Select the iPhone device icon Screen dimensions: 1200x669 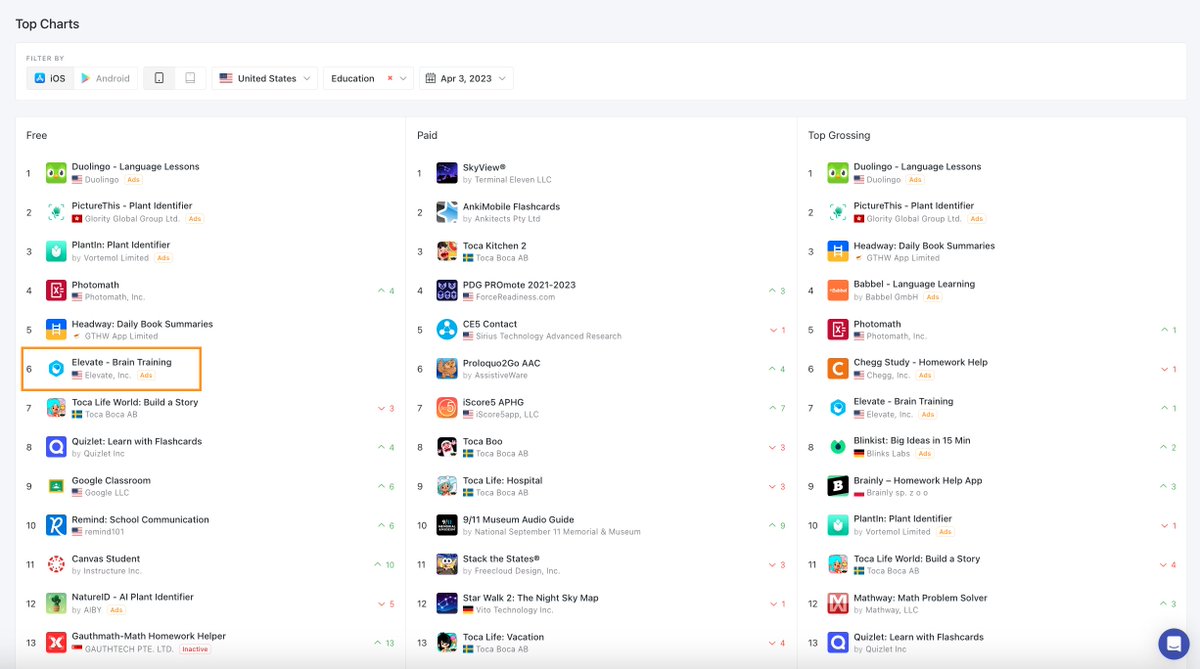point(159,78)
